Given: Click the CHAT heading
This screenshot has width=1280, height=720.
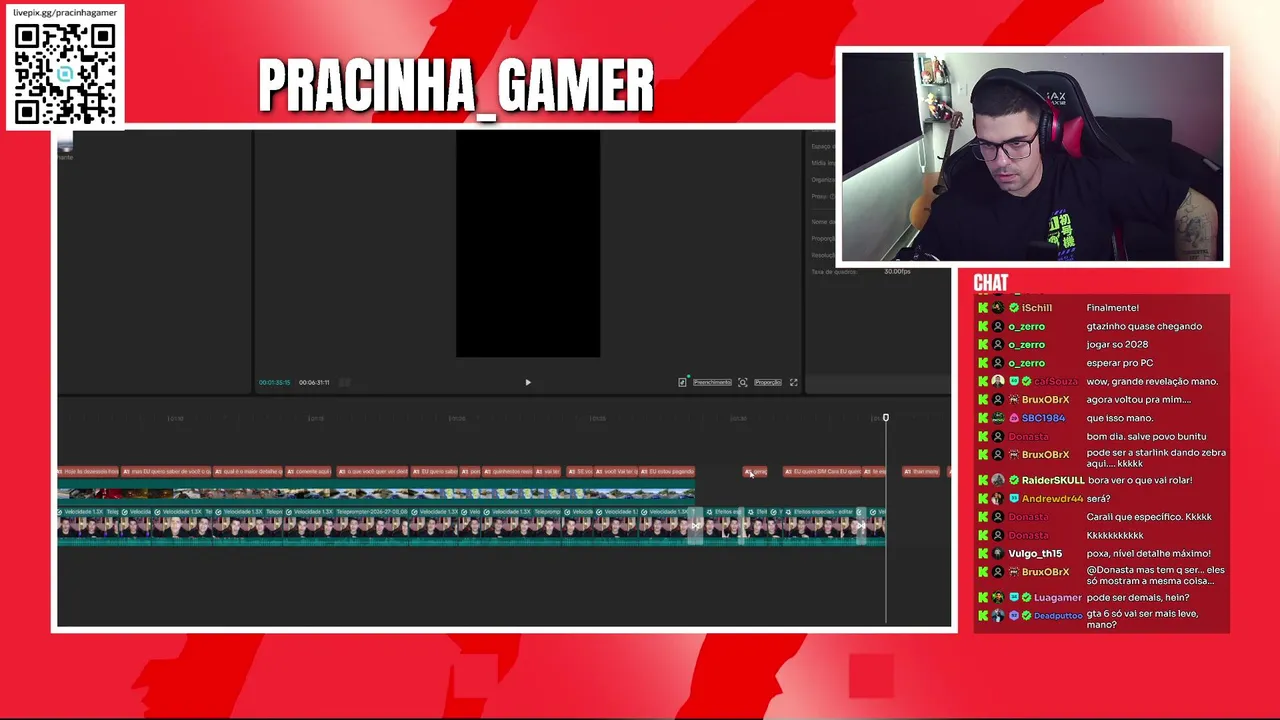Looking at the screenshot, I should pyautogui.click(x=991, y=283).
